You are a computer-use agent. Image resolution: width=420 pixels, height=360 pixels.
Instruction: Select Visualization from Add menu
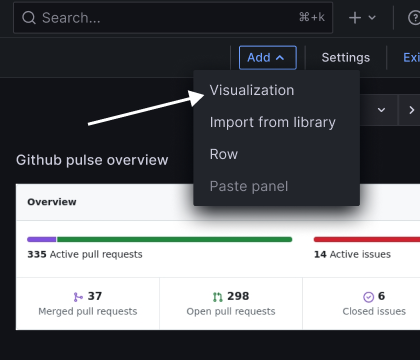[x=252, y=90]
